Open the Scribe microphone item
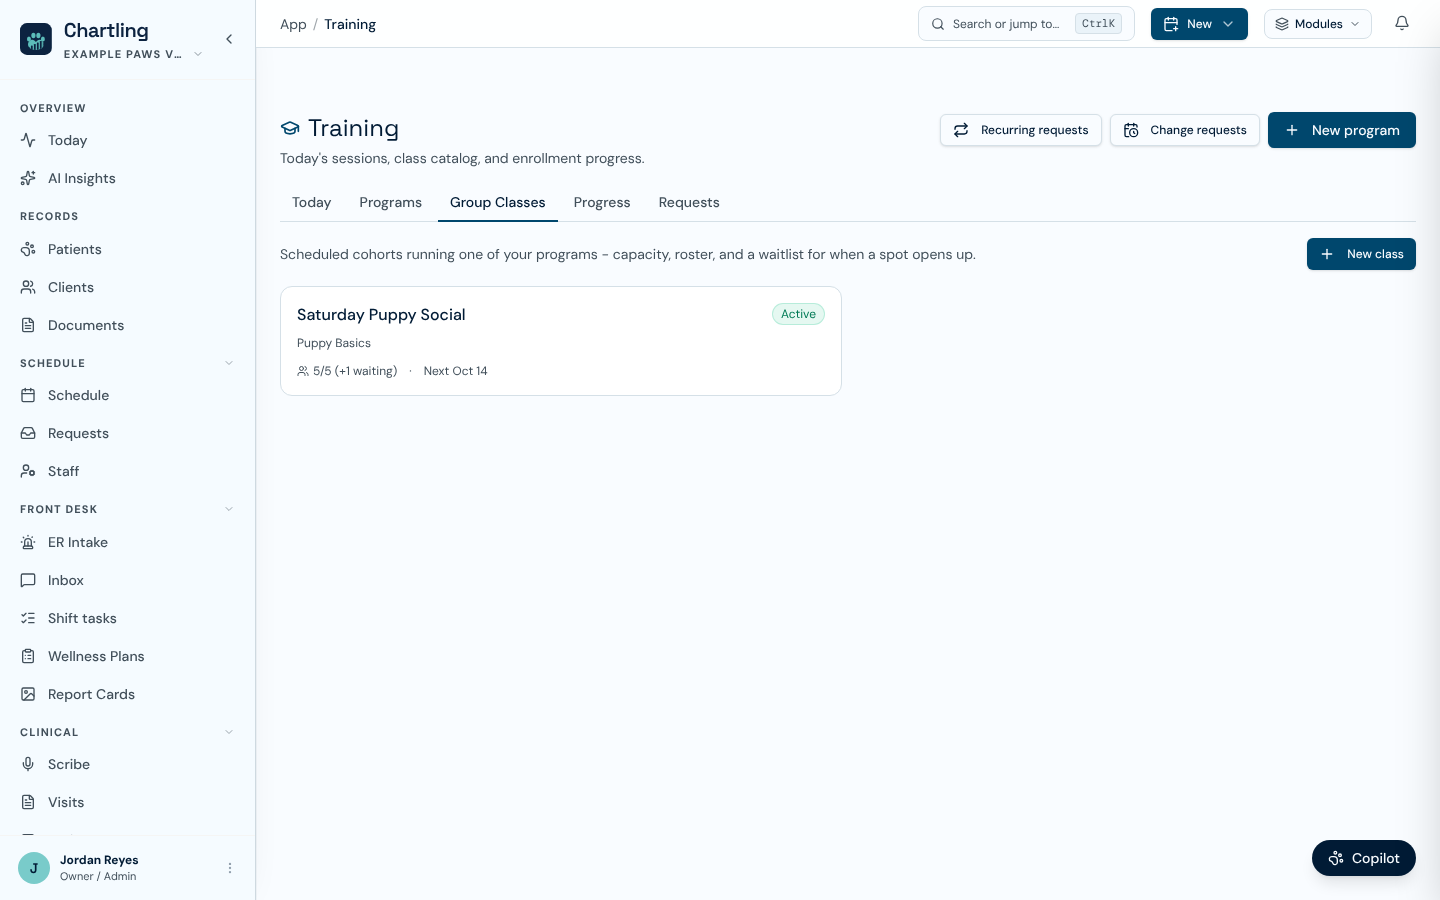The image size is (1440, 900). (x=128, y=764)
